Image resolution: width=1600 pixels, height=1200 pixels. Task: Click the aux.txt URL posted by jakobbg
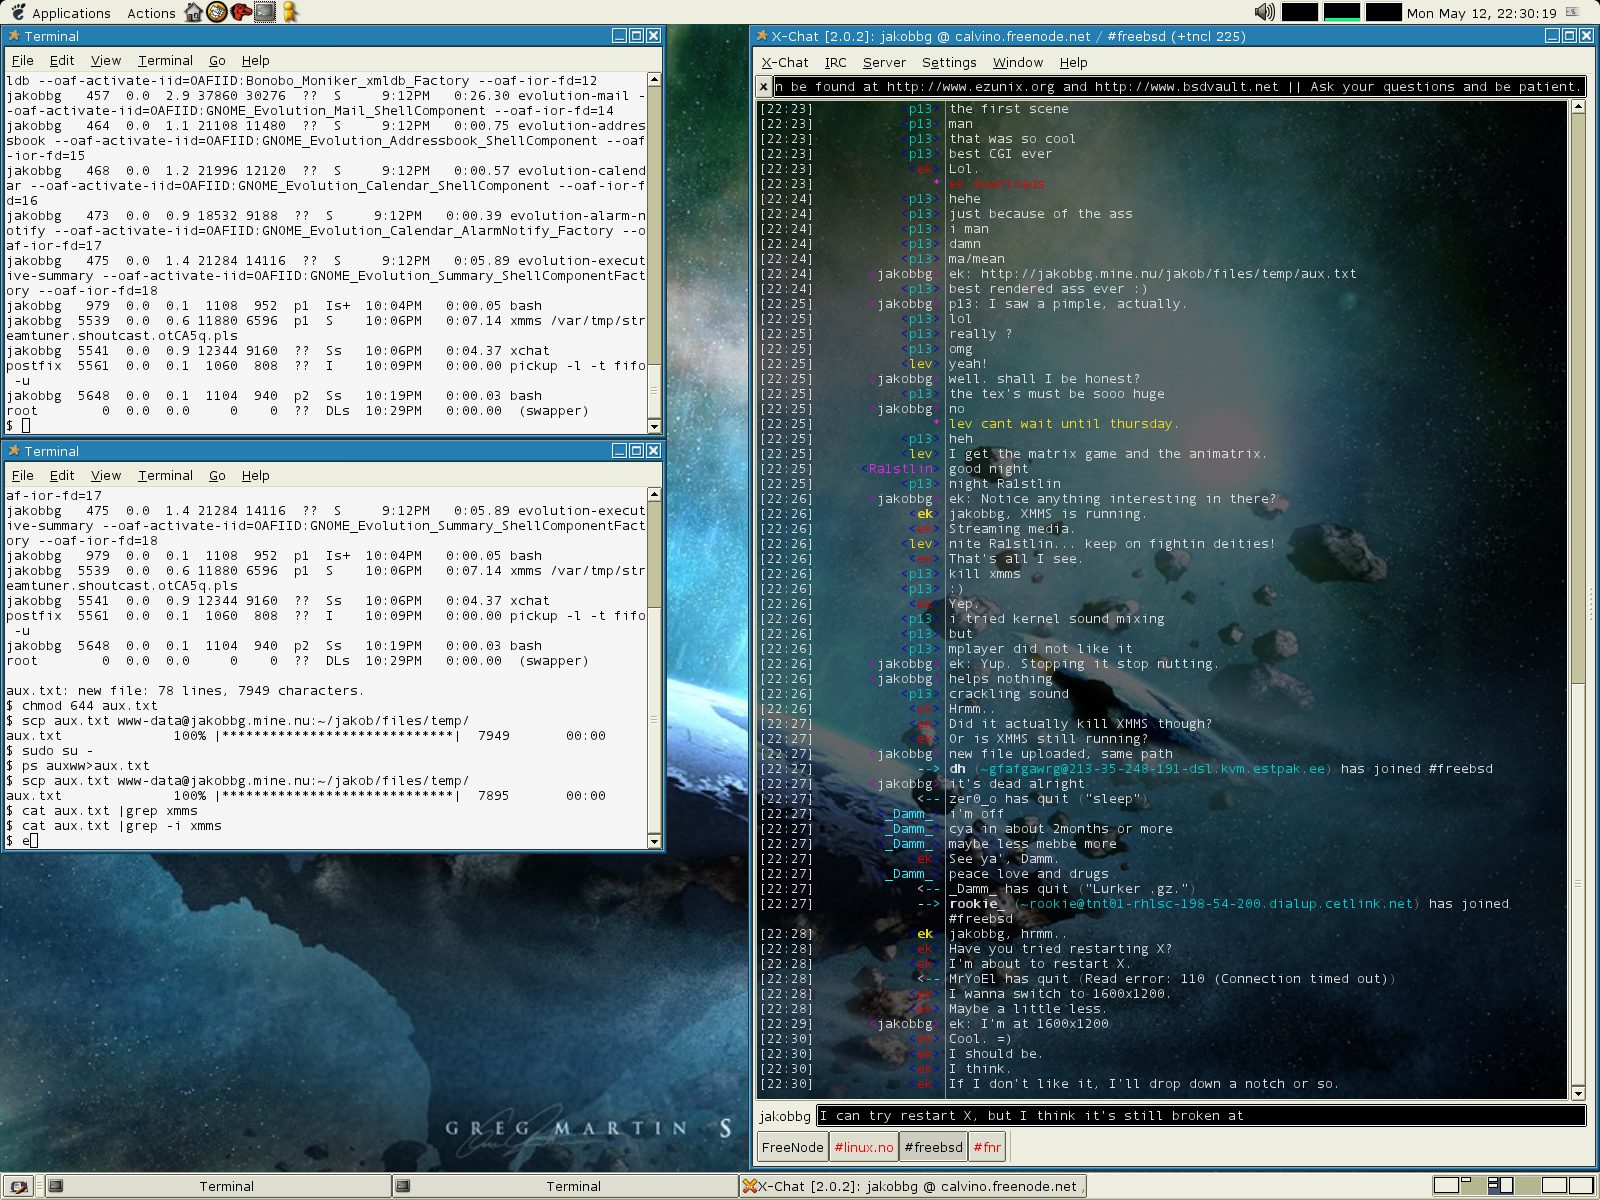coord(1168,274)
